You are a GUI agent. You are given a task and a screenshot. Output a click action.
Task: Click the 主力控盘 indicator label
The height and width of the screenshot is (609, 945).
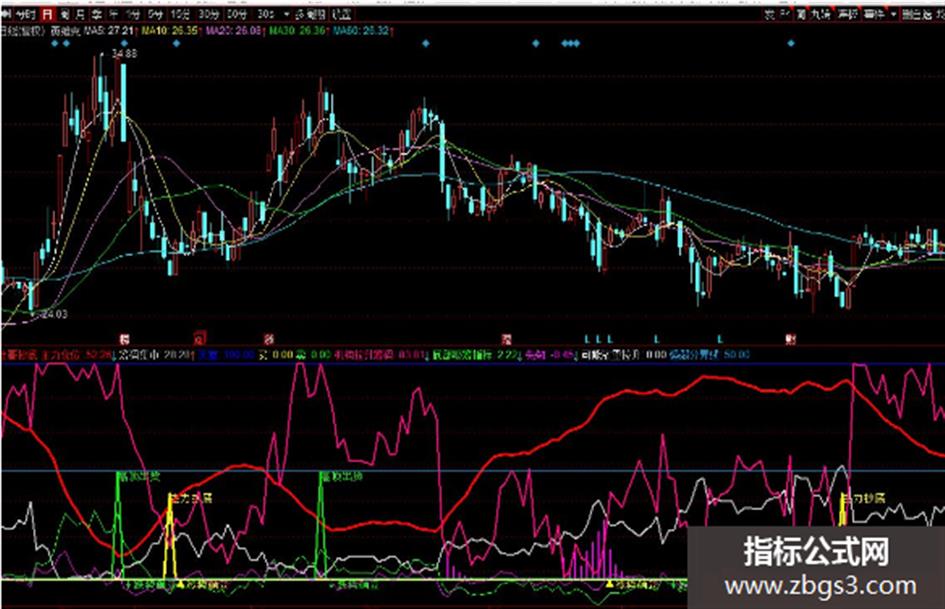tap(60, 355)
